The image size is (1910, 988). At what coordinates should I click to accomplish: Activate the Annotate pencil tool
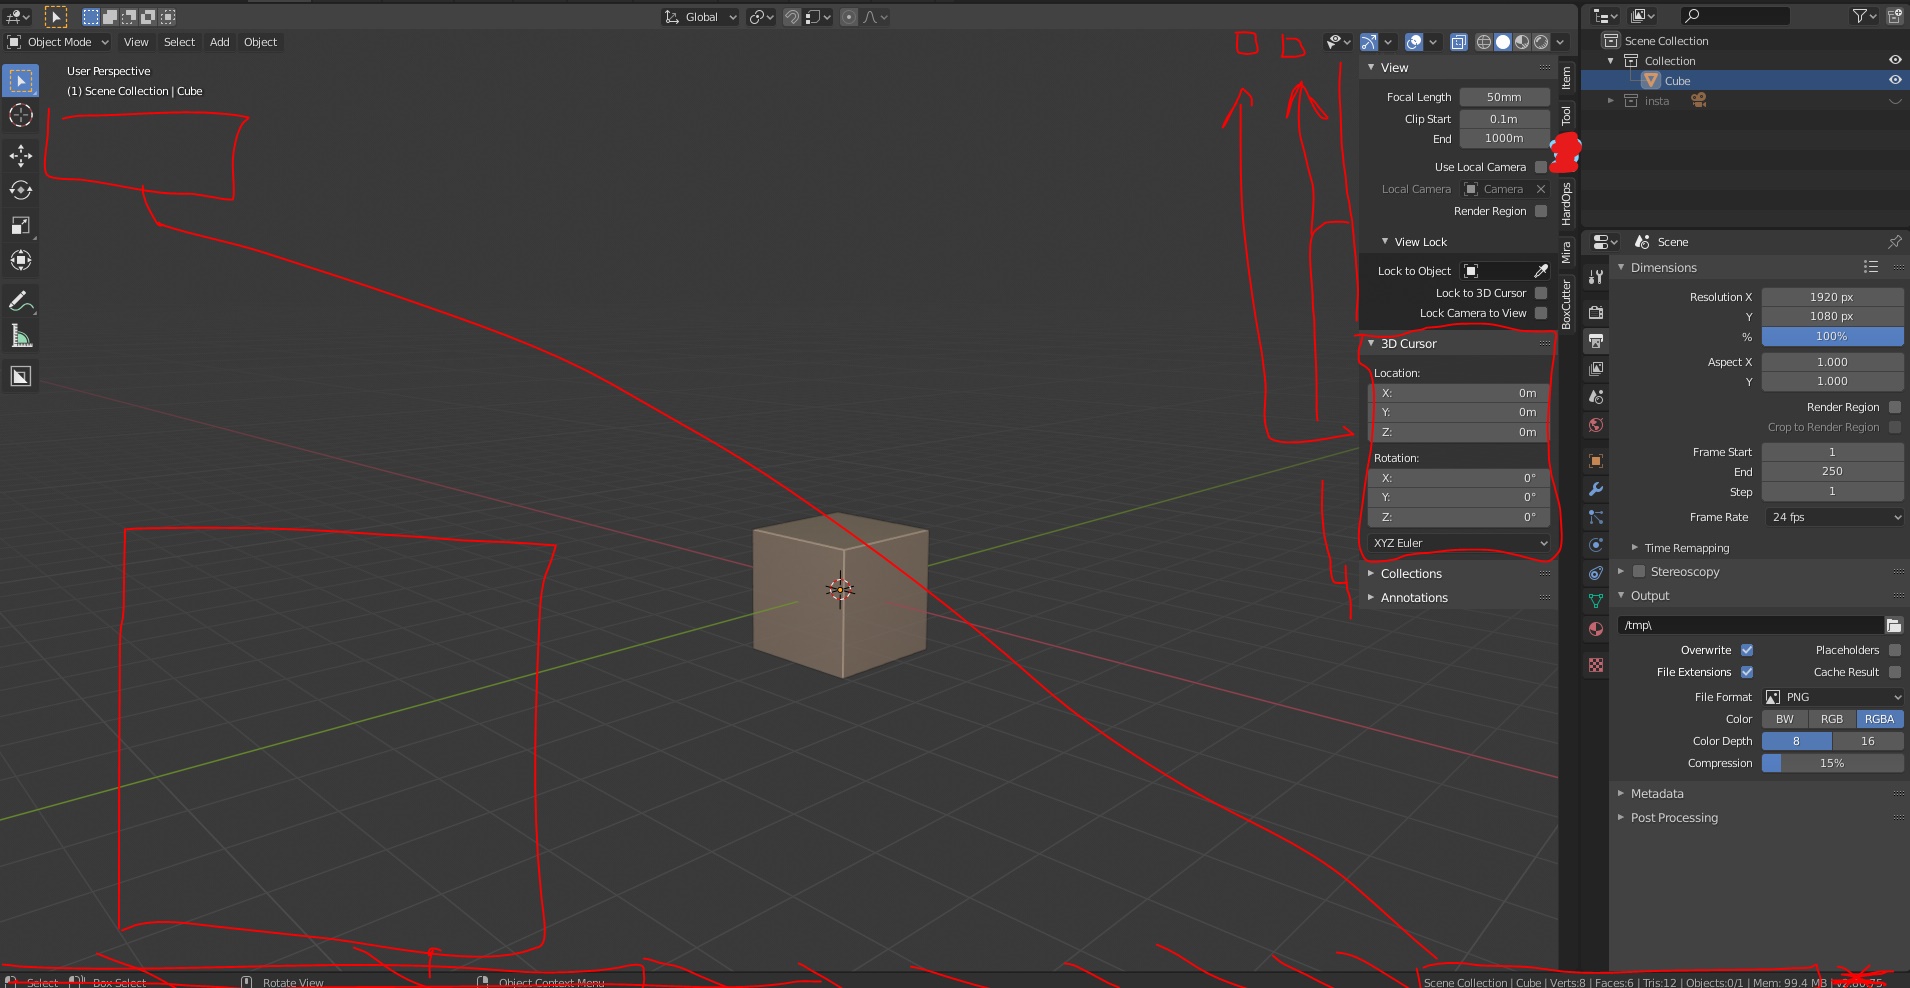pyautogui.click(x=20, y=301)
